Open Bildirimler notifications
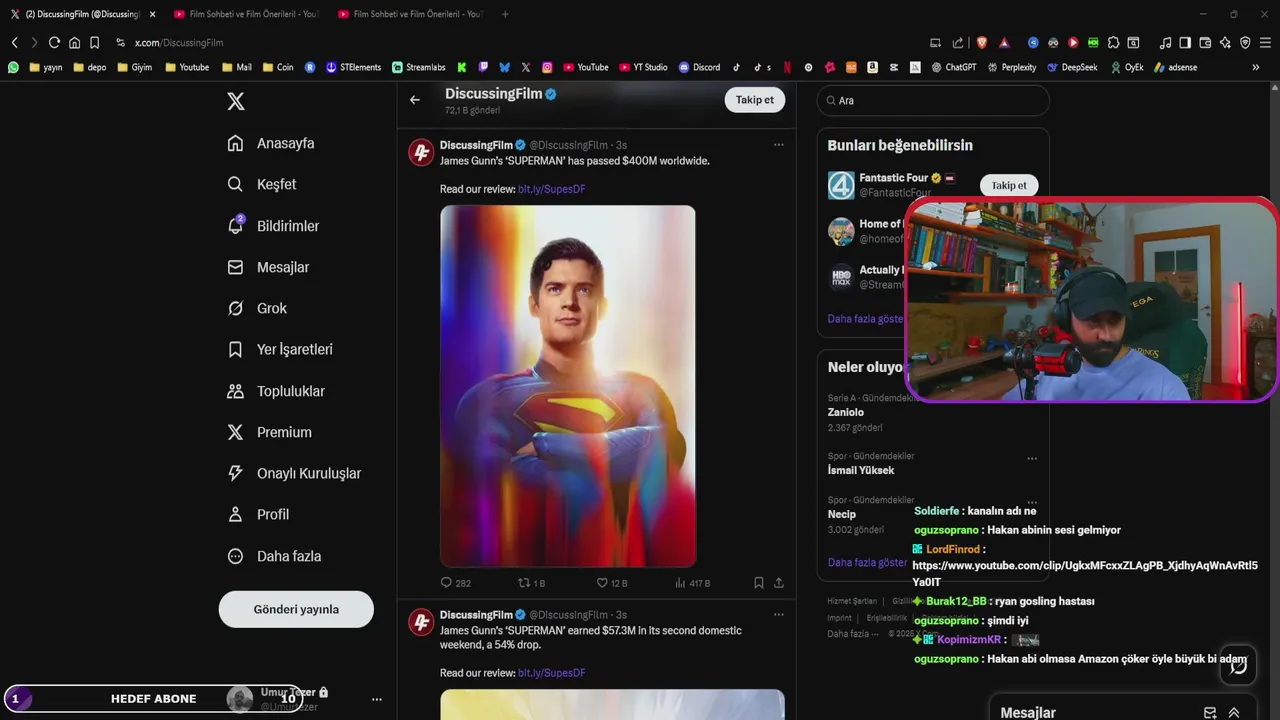The image size is (1280, 720). click(x=273, y=226)
